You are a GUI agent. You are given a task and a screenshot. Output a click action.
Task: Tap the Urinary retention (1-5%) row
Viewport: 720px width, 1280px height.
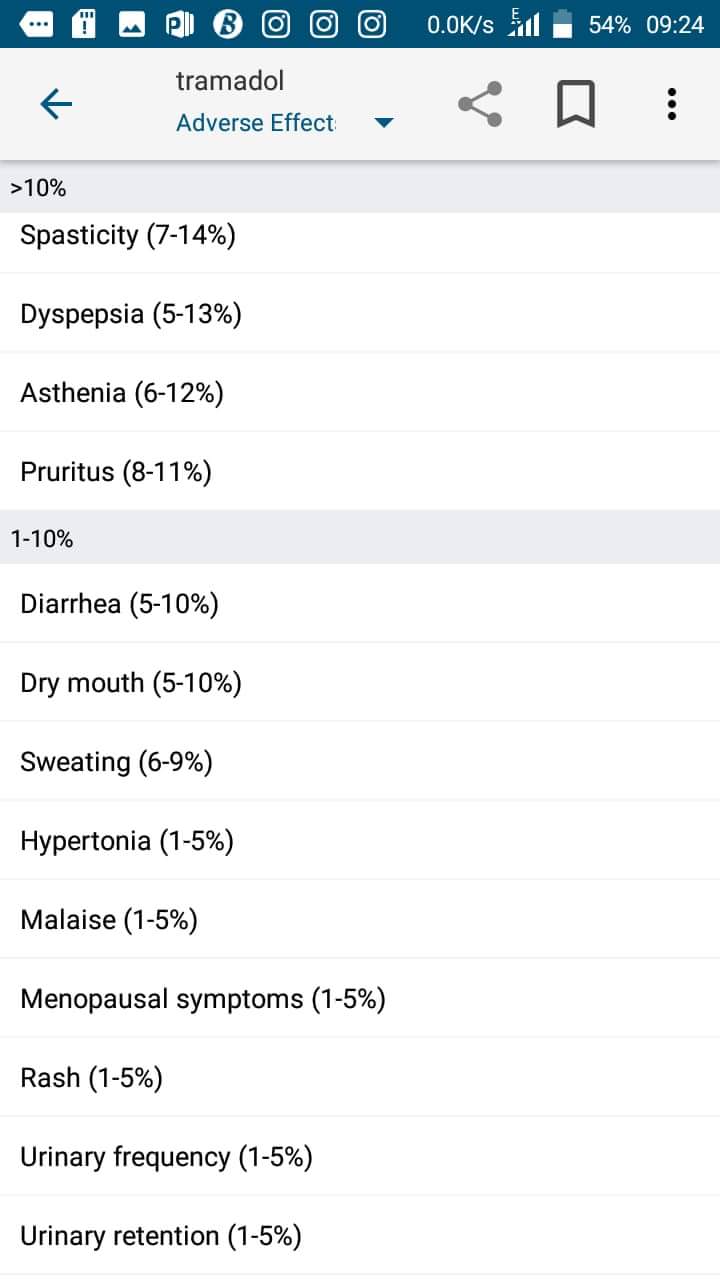tap(161, 1237)
